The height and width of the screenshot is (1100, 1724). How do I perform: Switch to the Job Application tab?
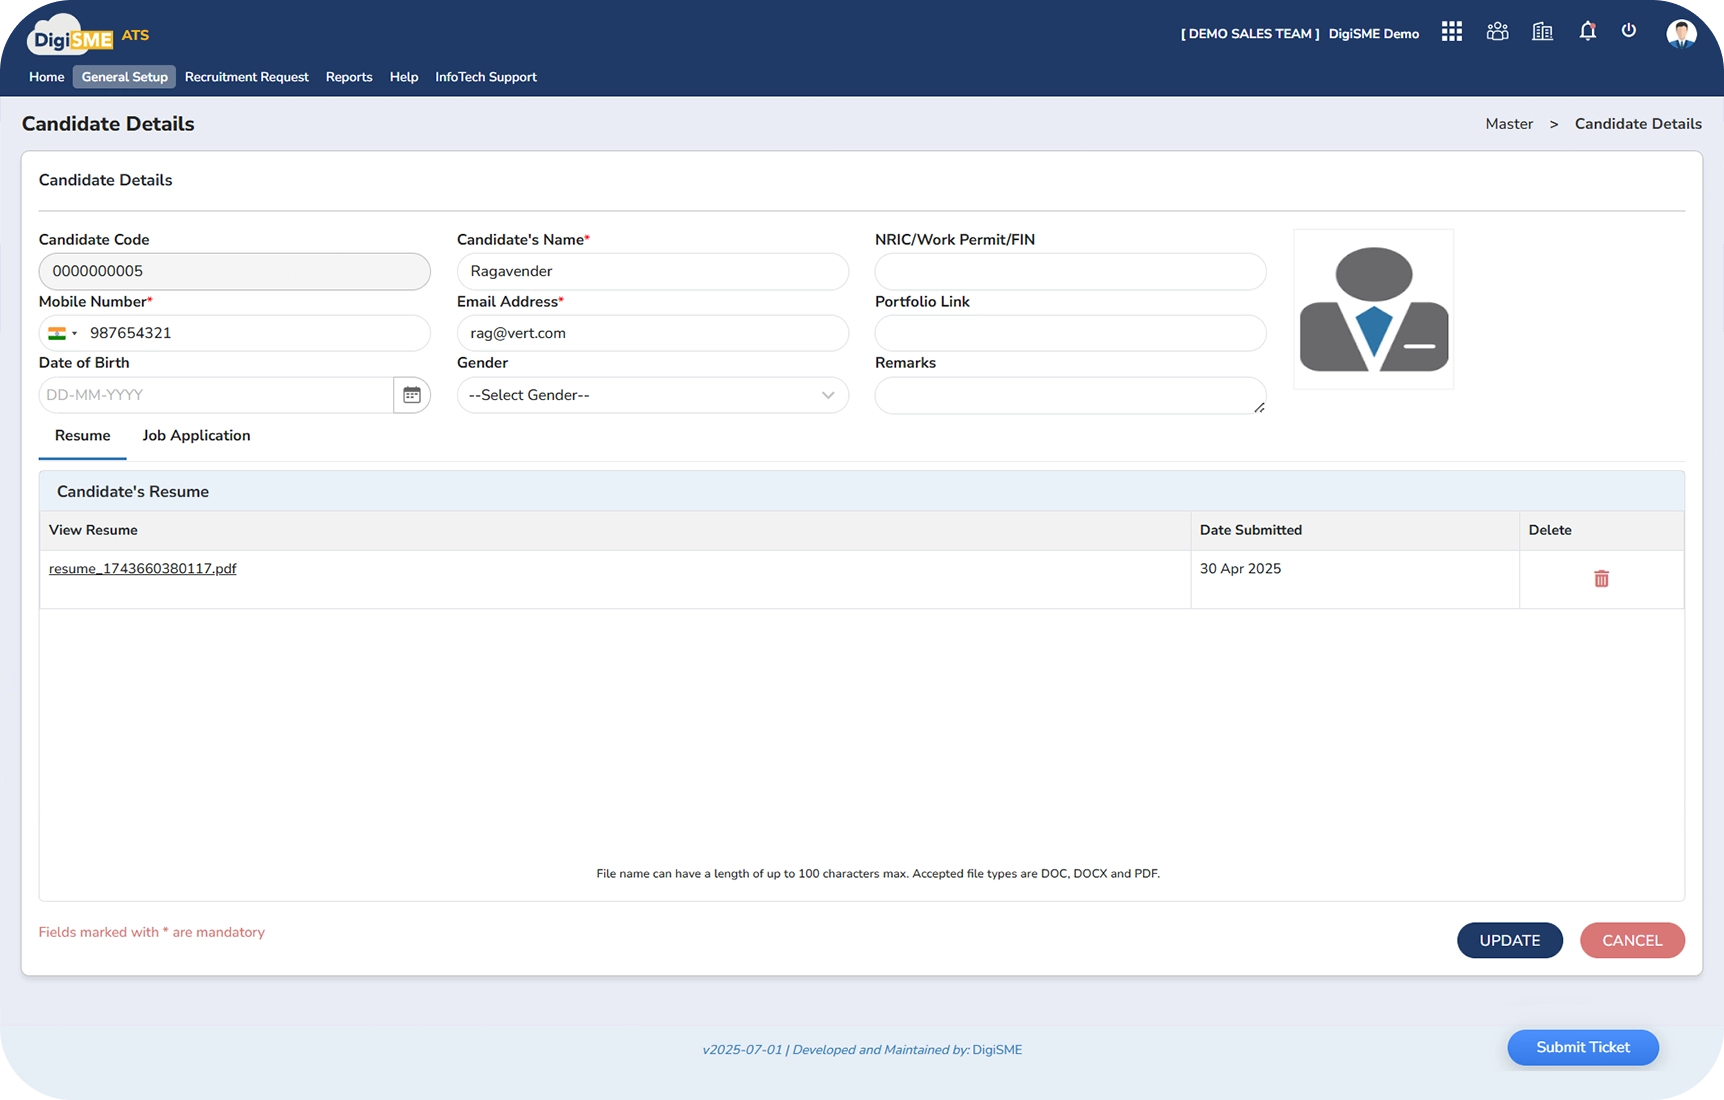[196, 436]
